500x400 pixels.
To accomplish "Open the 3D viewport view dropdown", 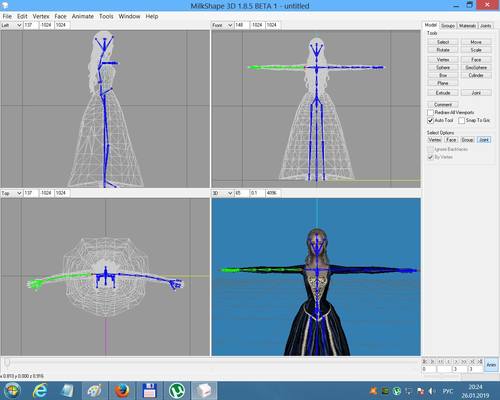I will (x=230, y=193).
